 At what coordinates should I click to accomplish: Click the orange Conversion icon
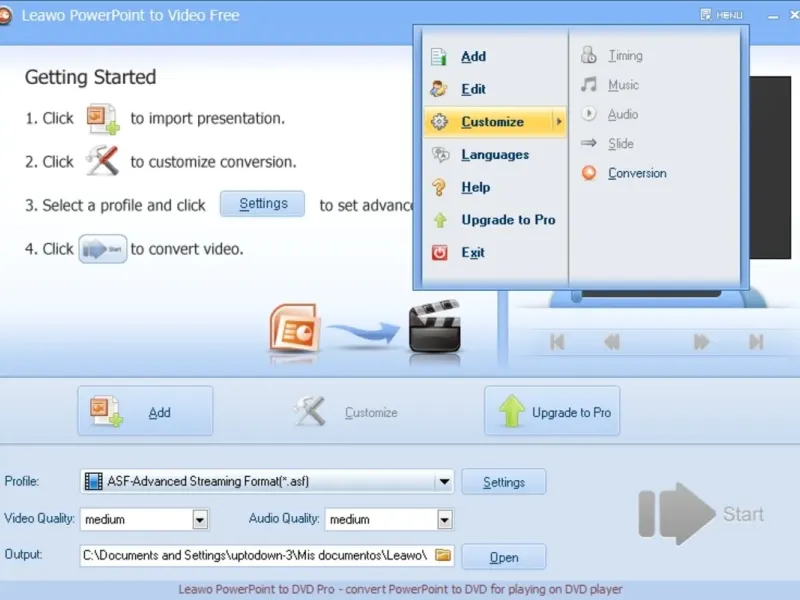point(589,173)
